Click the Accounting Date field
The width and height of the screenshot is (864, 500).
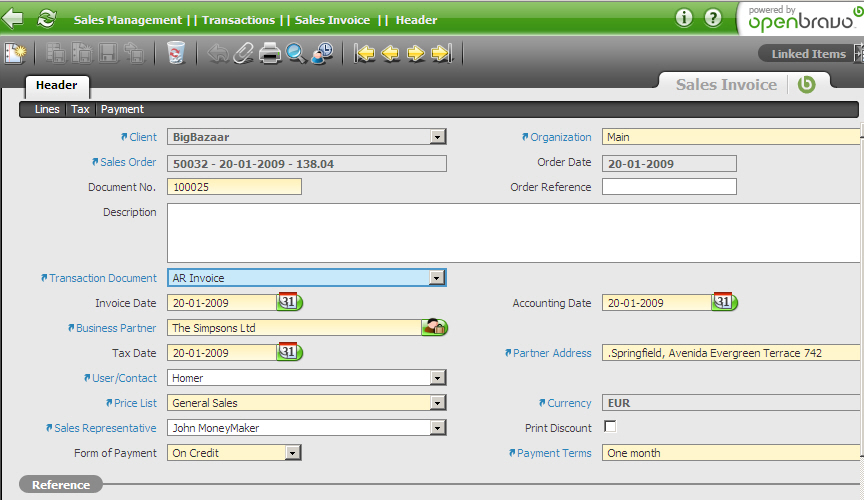656,303
